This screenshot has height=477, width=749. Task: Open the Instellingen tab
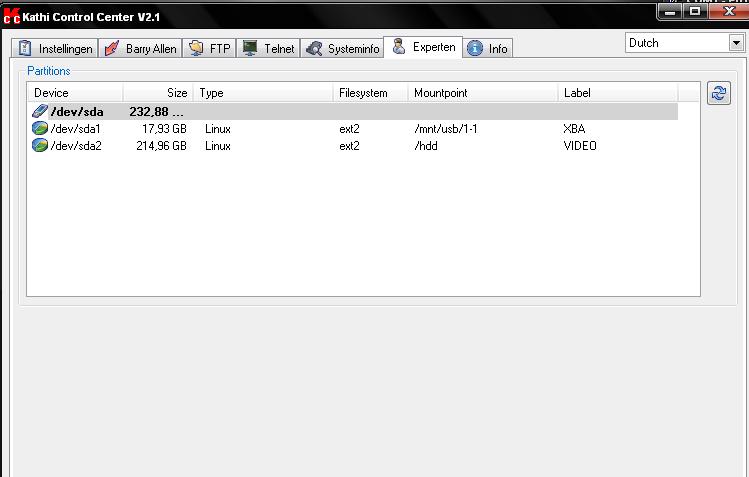pyautogui.click(x=55, y=48)
